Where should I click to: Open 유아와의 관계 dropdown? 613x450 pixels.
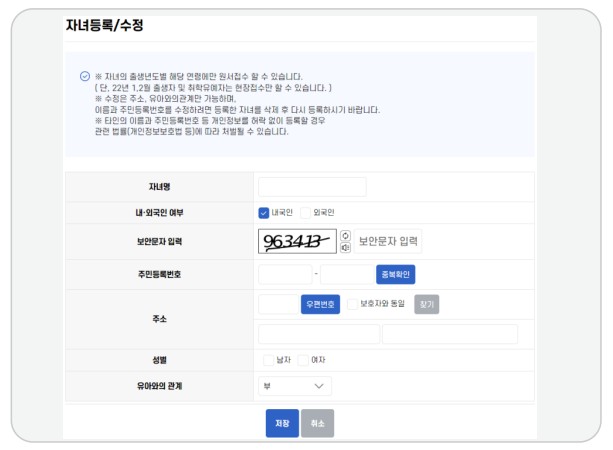[295, 386]
